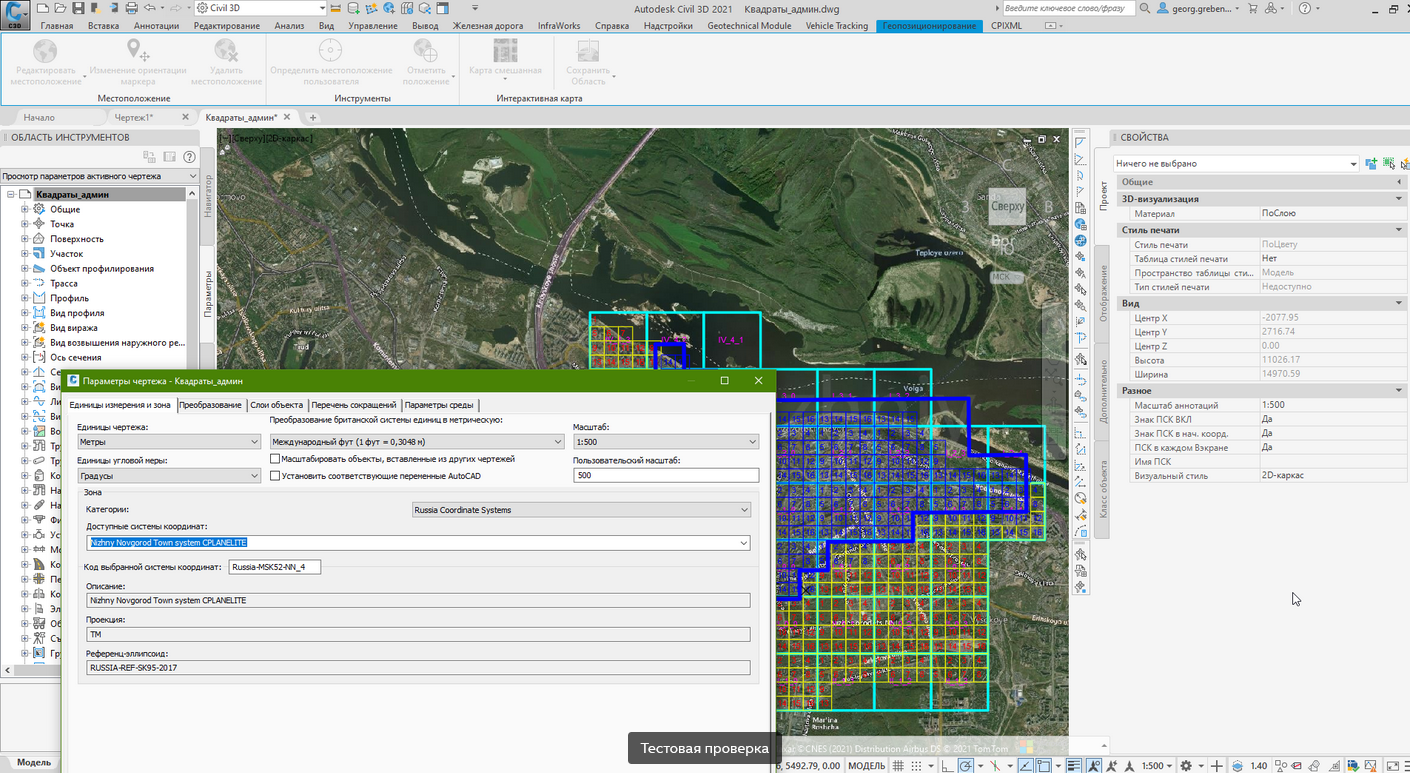This screenshot has height=773, width=1410.
Task: Open the Civil 3D application menu button
Action: (16, 13)
